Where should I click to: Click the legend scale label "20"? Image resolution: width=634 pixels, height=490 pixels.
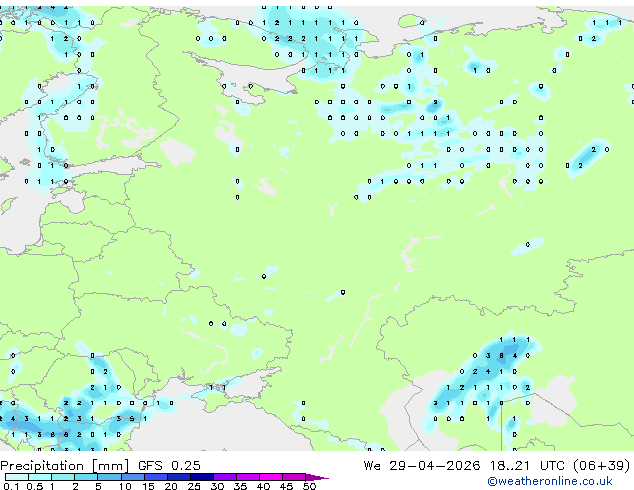[x=171, y=486]
